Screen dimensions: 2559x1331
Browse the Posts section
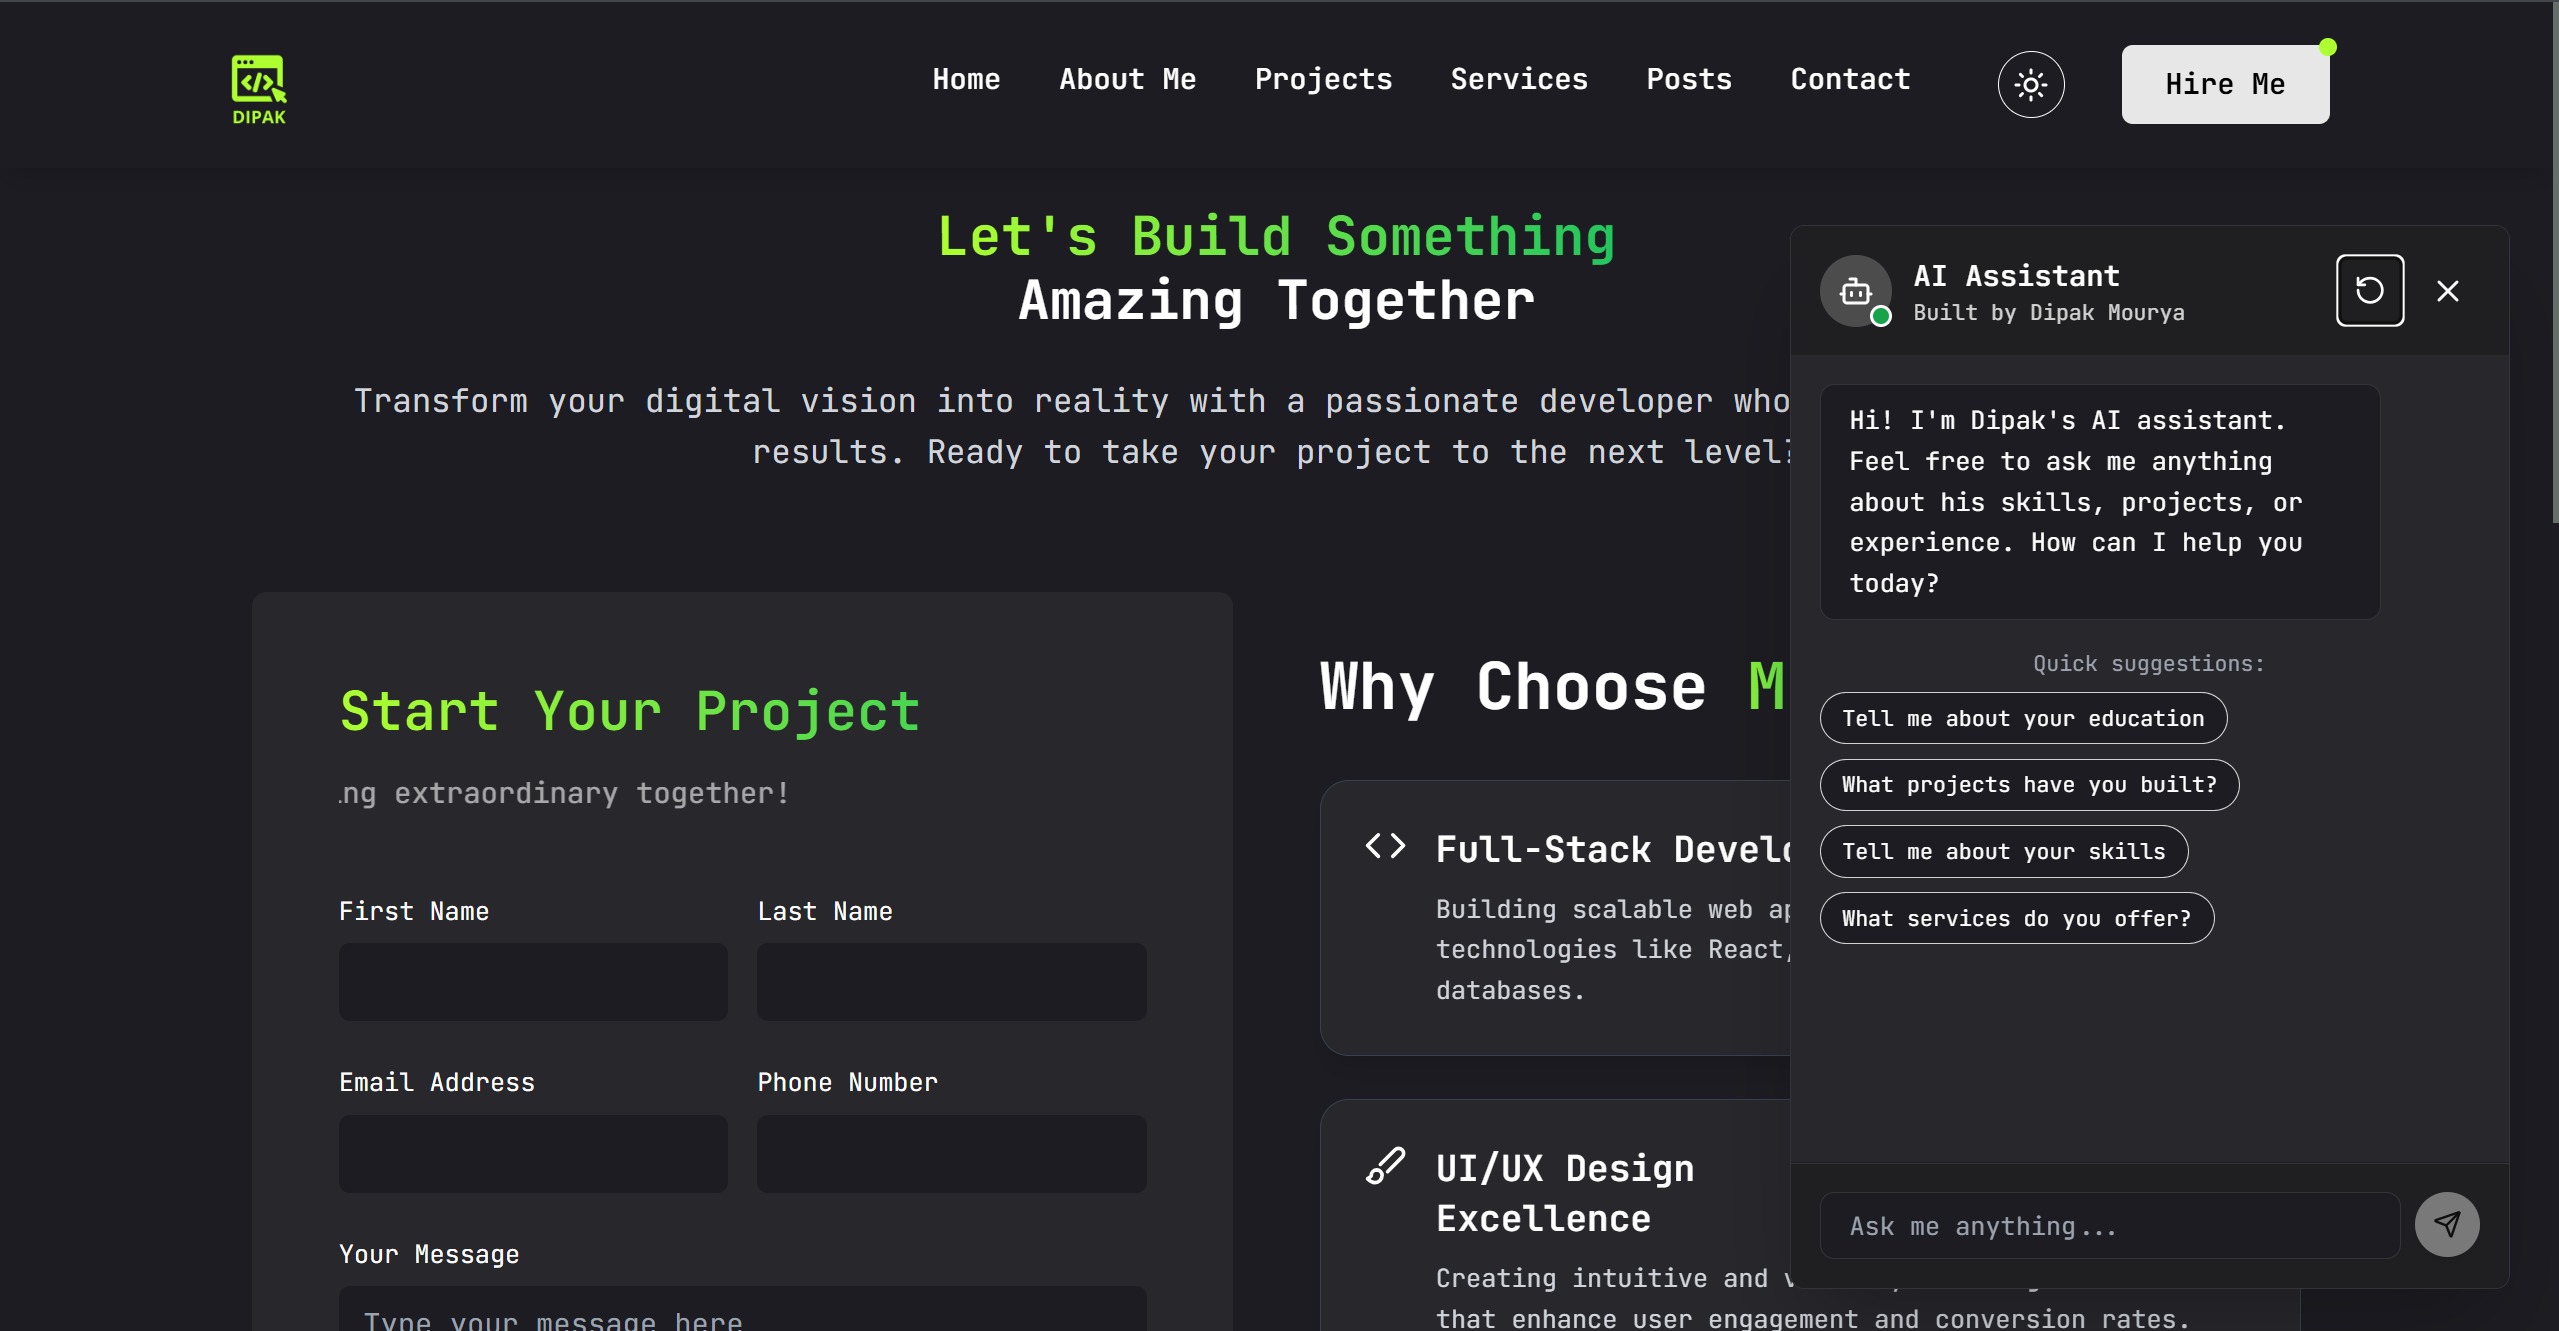click(x=1688, y=79)
